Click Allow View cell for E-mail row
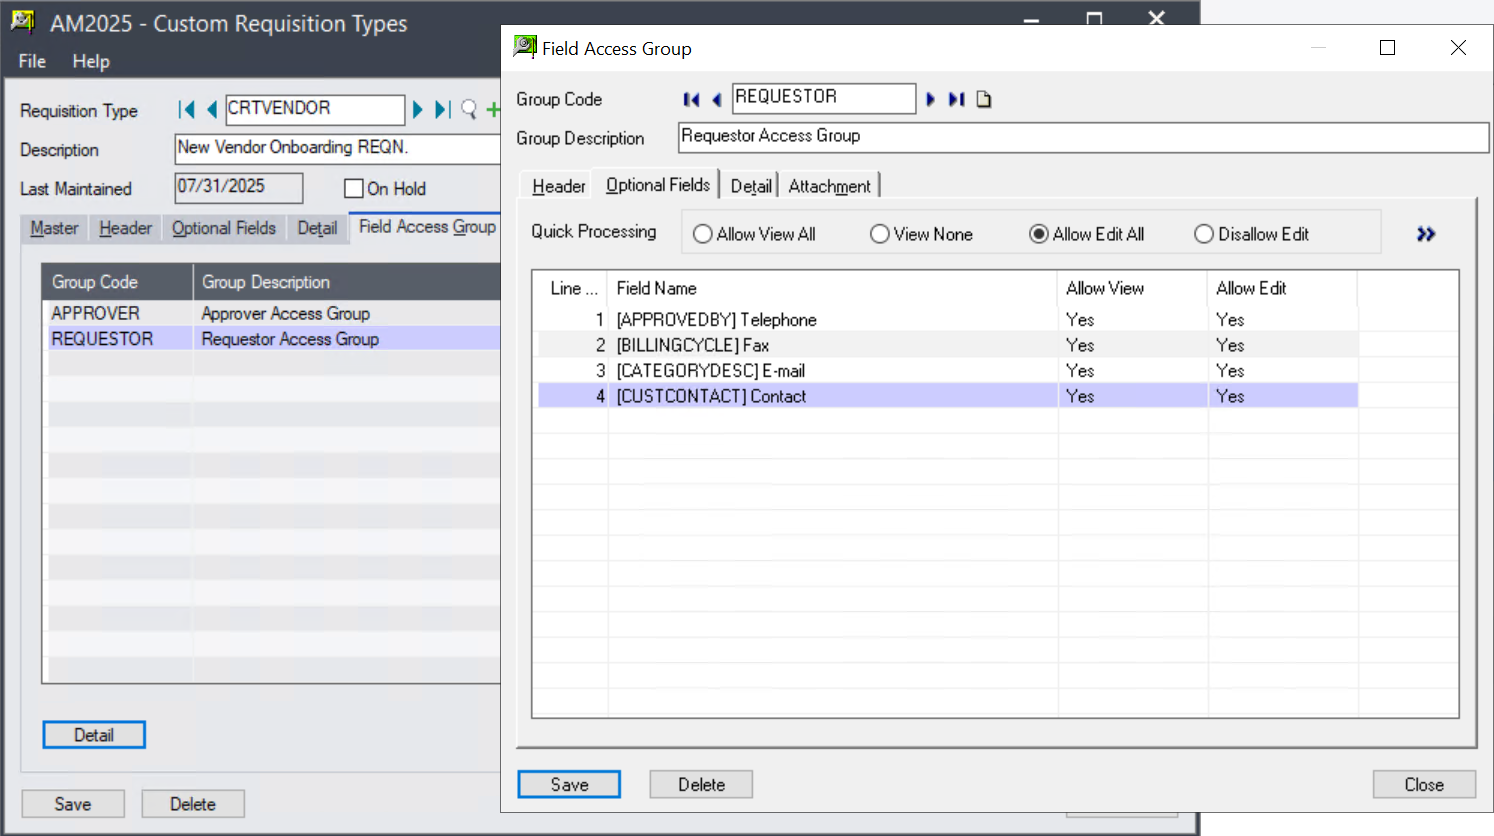 1133,371
